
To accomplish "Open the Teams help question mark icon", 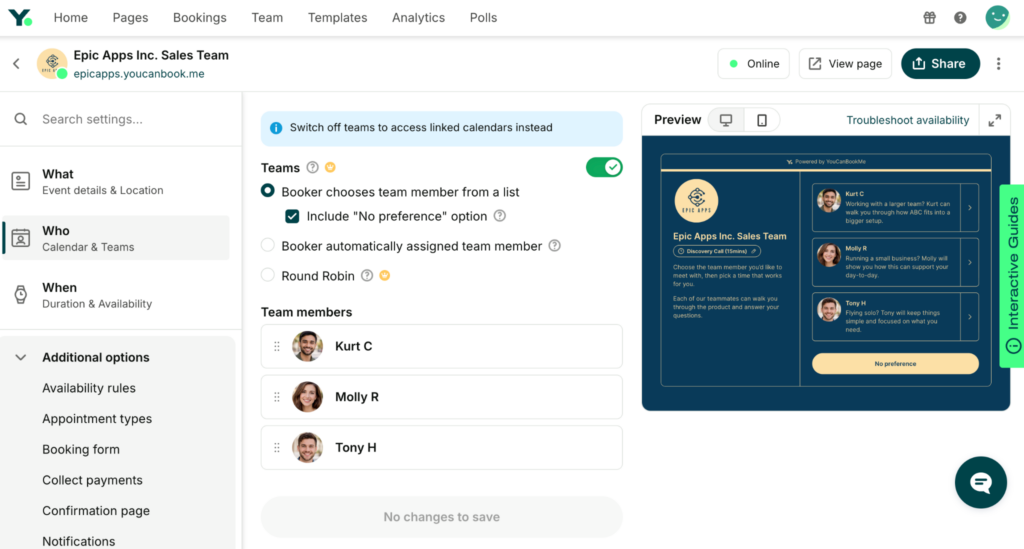I will [313, 168].
